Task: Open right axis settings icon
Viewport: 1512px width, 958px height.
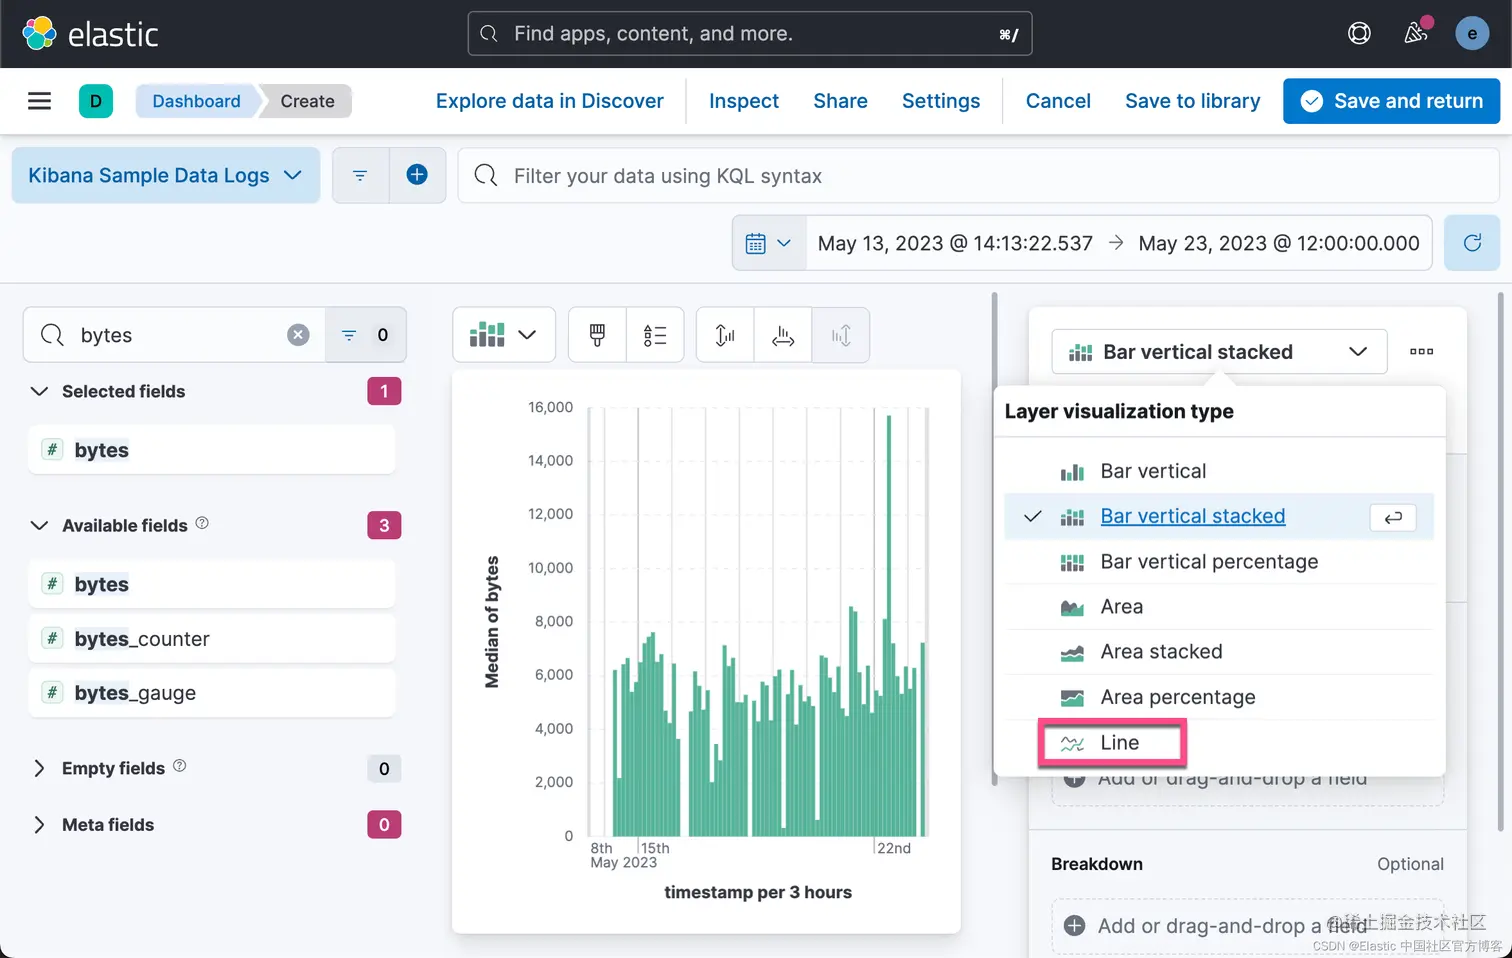Action: click(x=841, y=335)
